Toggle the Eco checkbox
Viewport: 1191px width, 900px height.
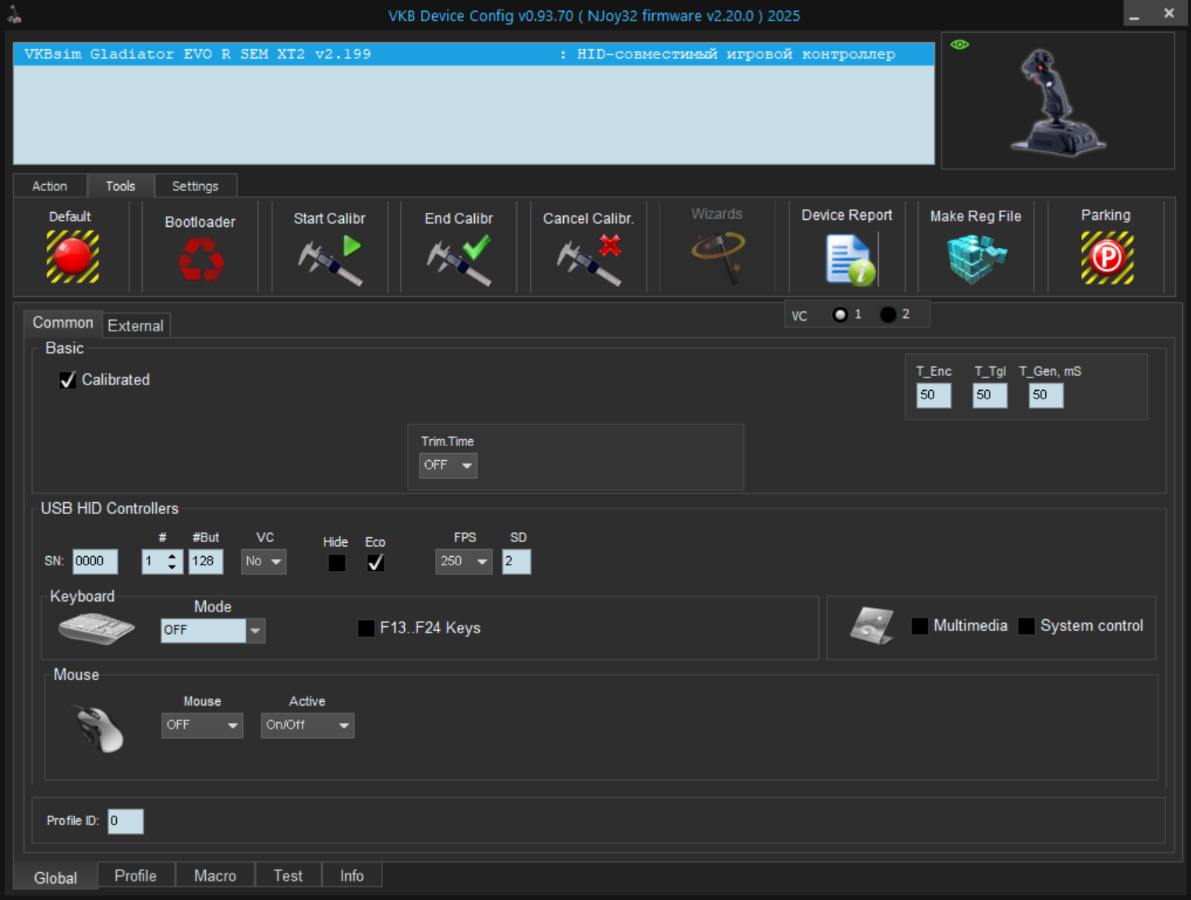(375, 563)
